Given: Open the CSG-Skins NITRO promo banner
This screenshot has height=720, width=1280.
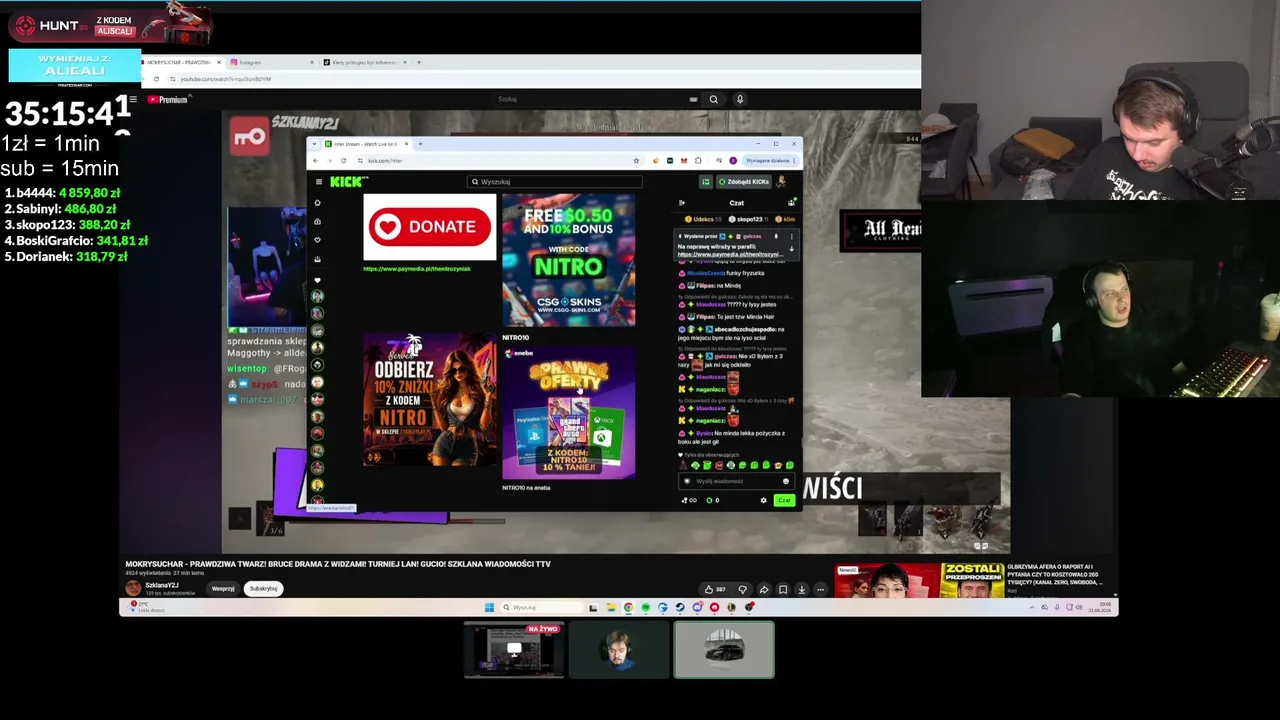Looking at the screenshot, I should pos(568,261).
